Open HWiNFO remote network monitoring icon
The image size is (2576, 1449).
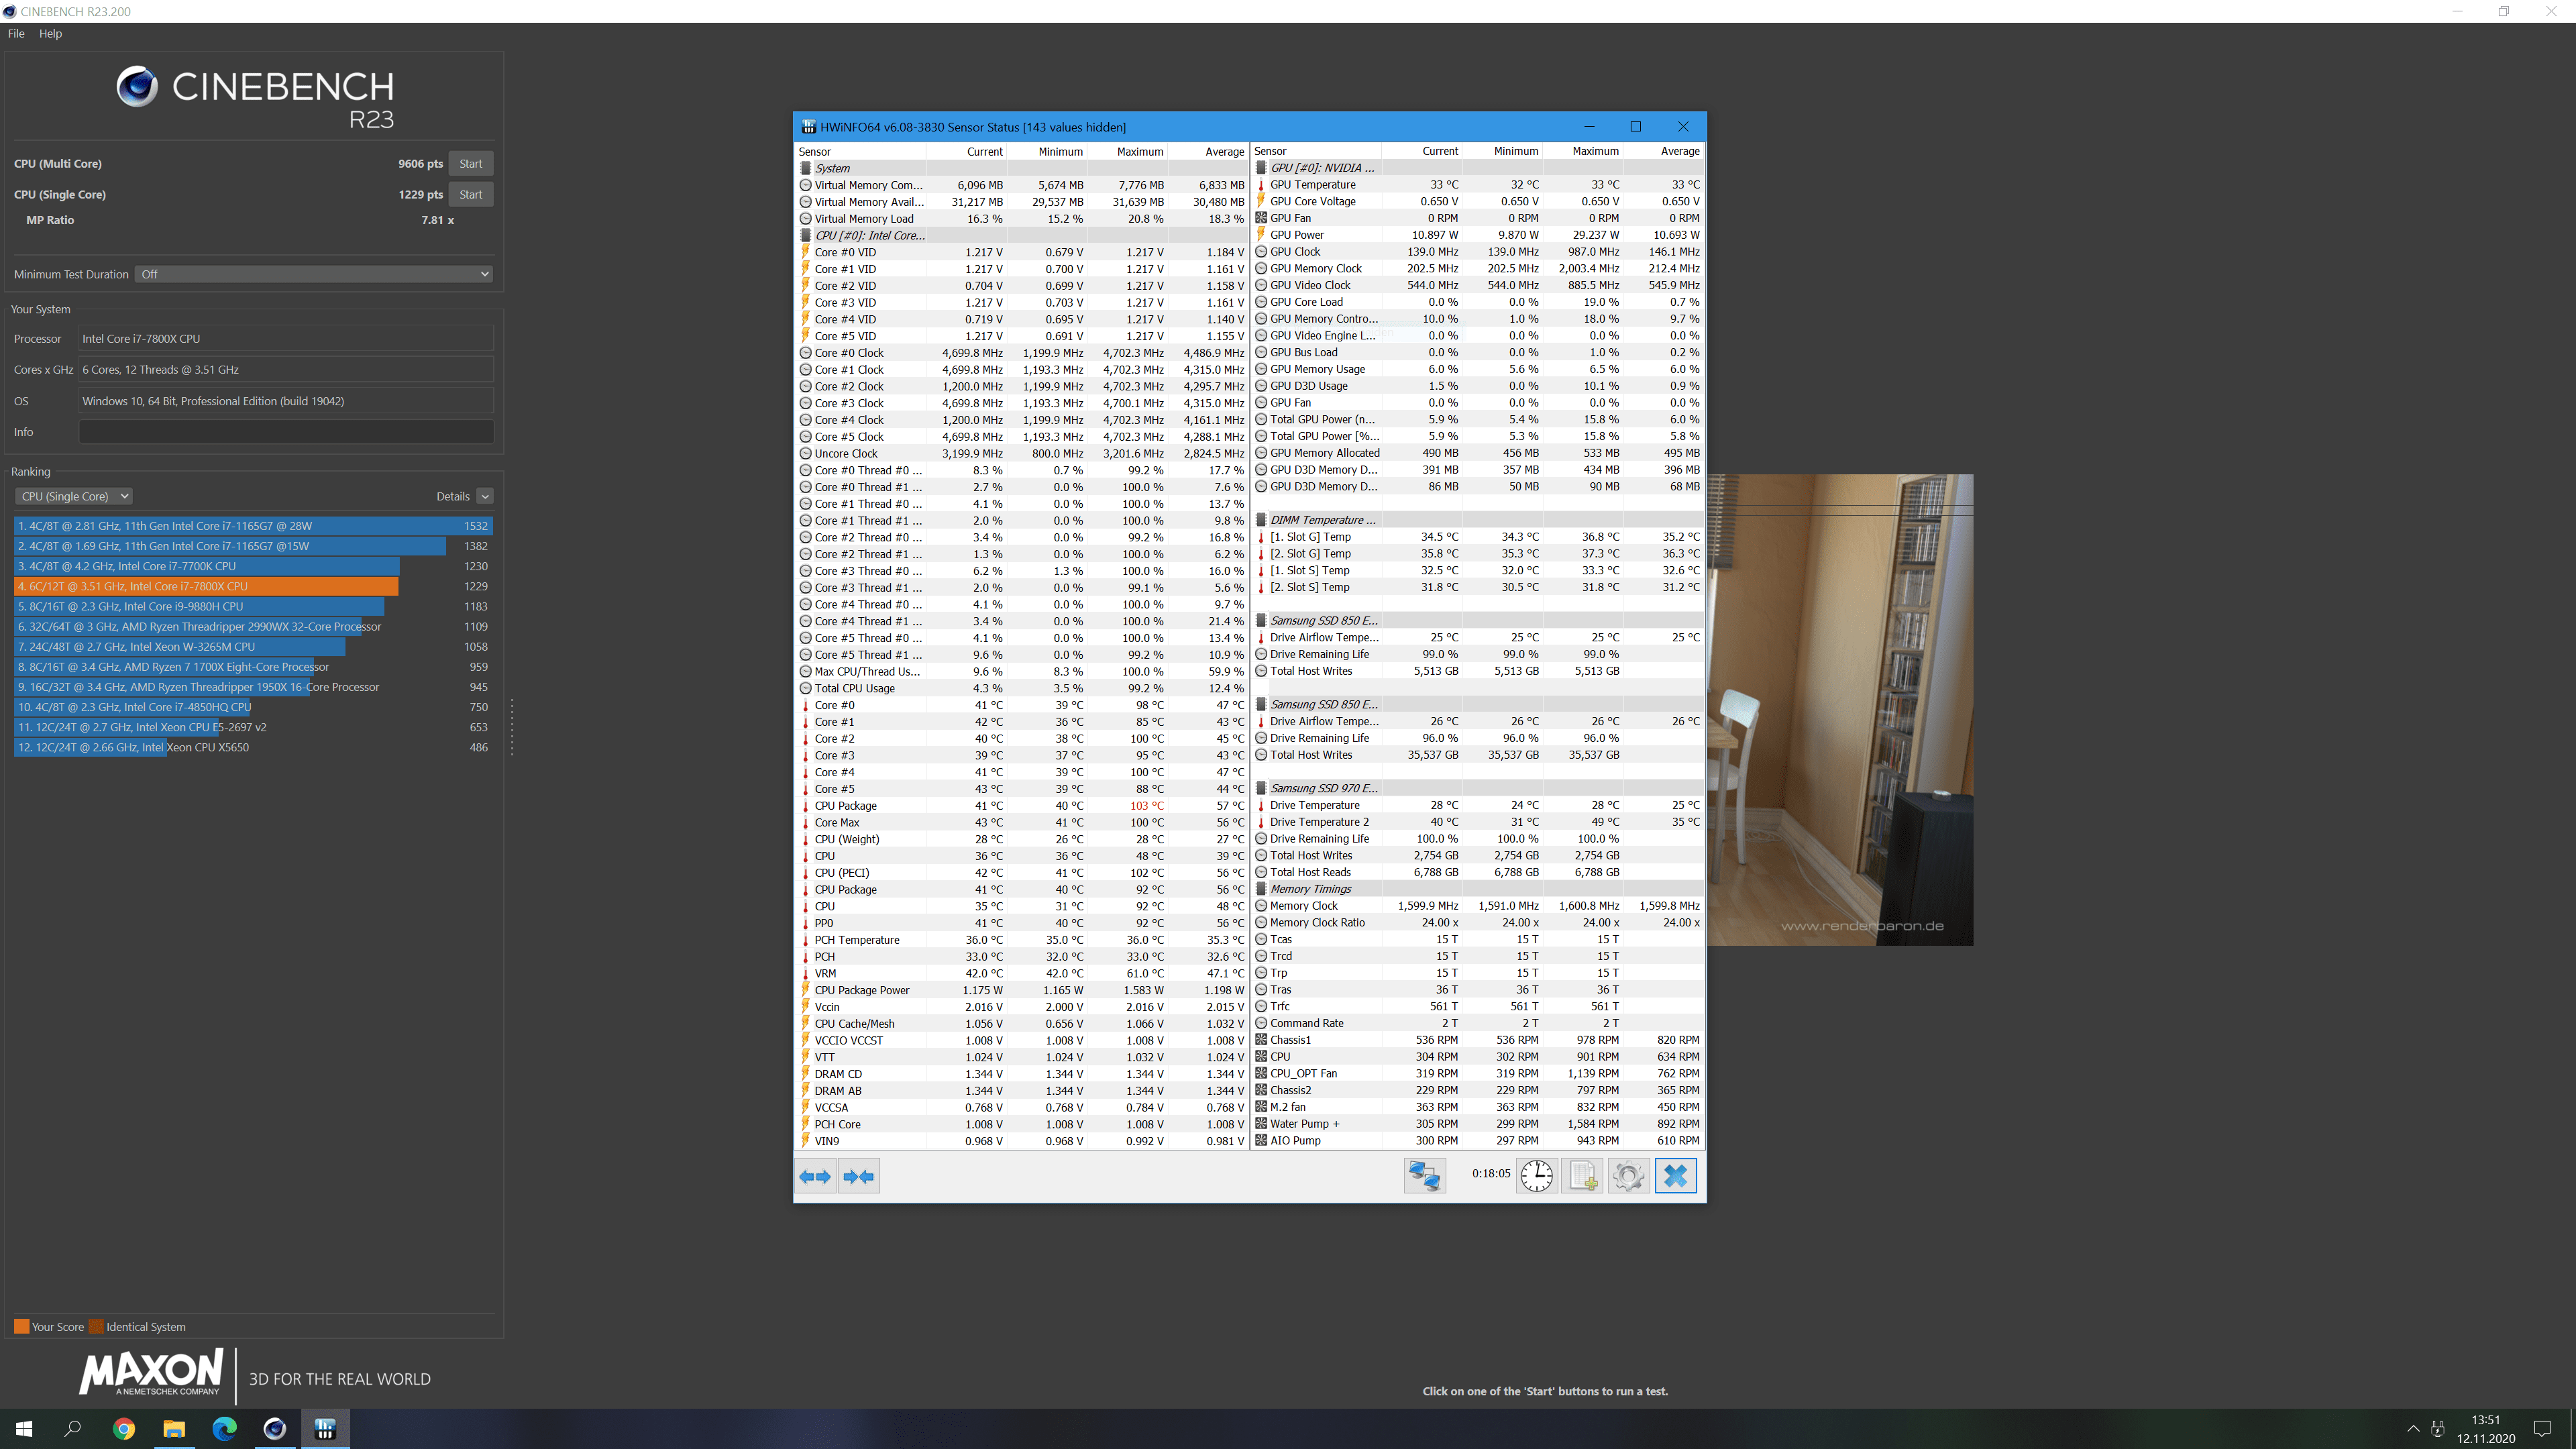pos(1424,1175)
